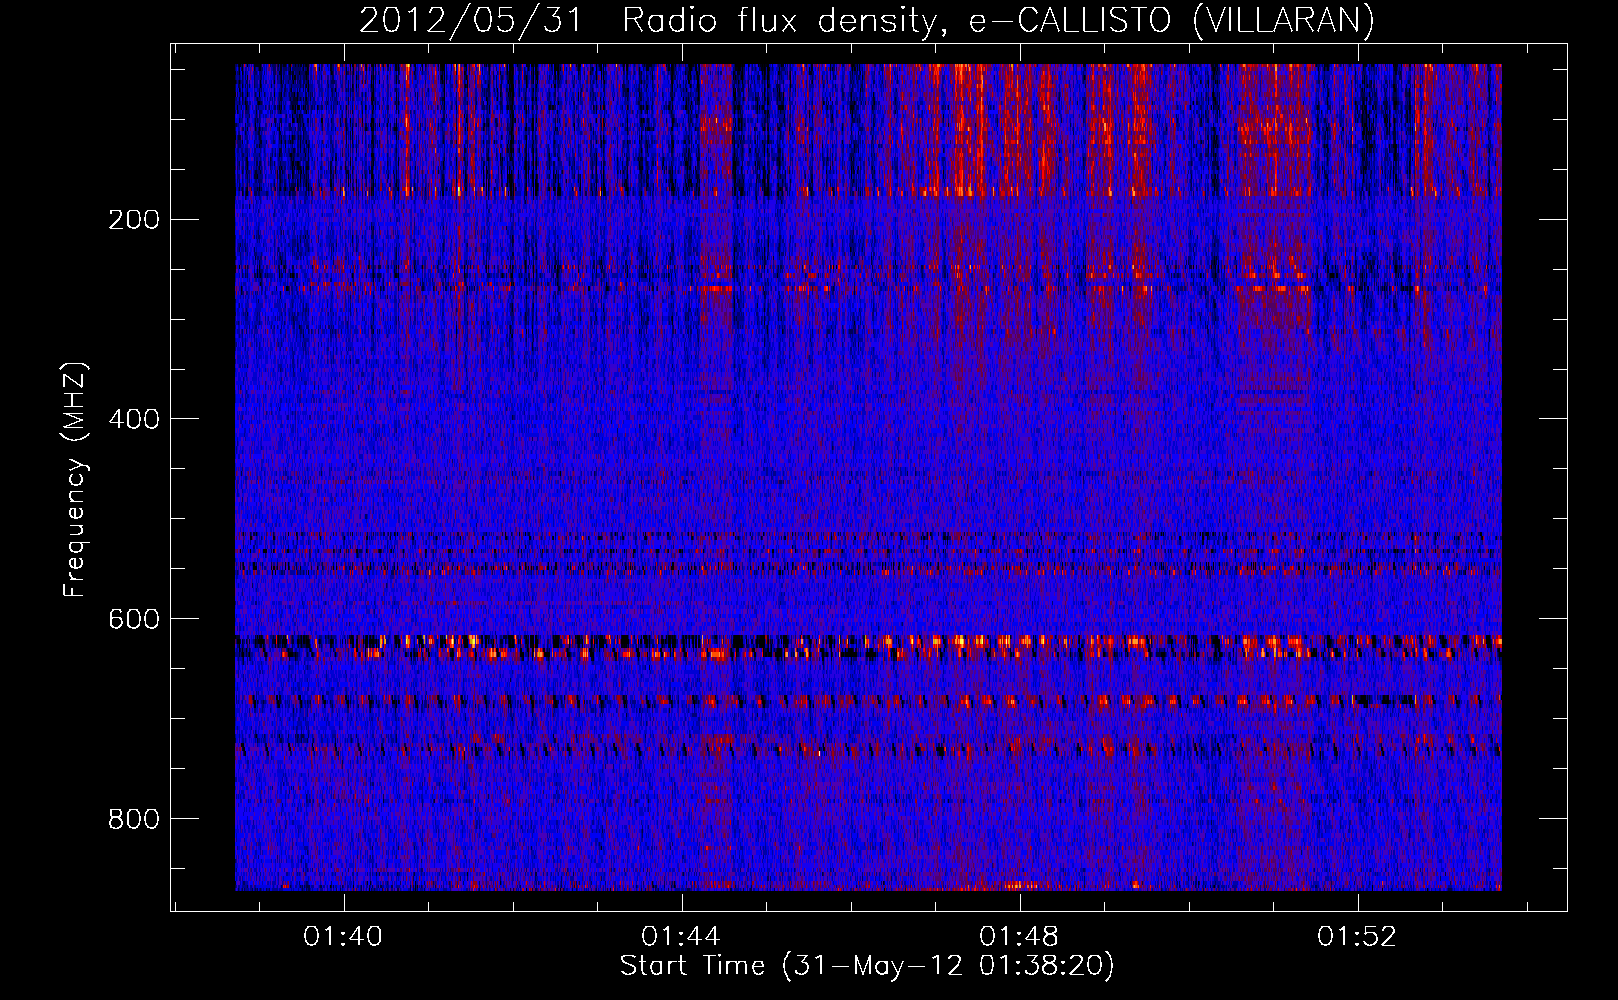Click the plot title mentioning e-CALLISTO (VILLARAN)
This screenshot has width=1618, height=1000.
(866, 21)
